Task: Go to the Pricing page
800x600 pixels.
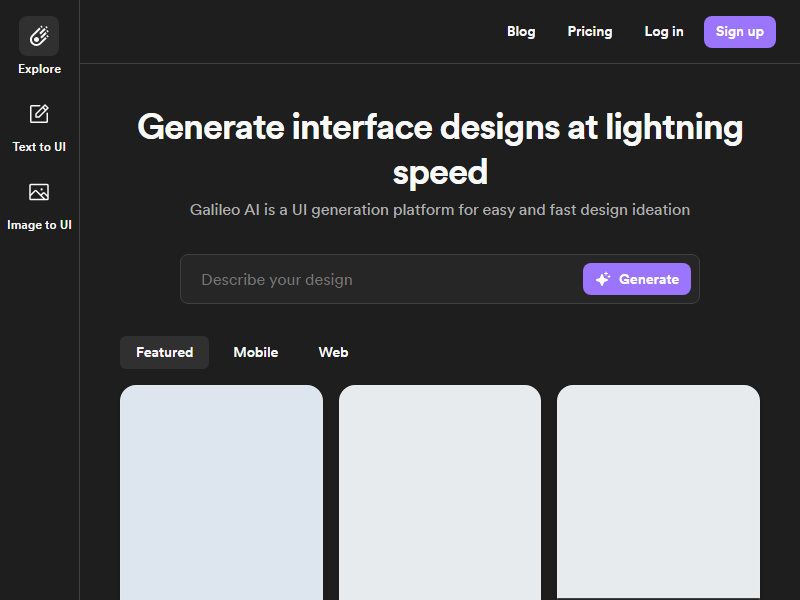Action: 590,32
